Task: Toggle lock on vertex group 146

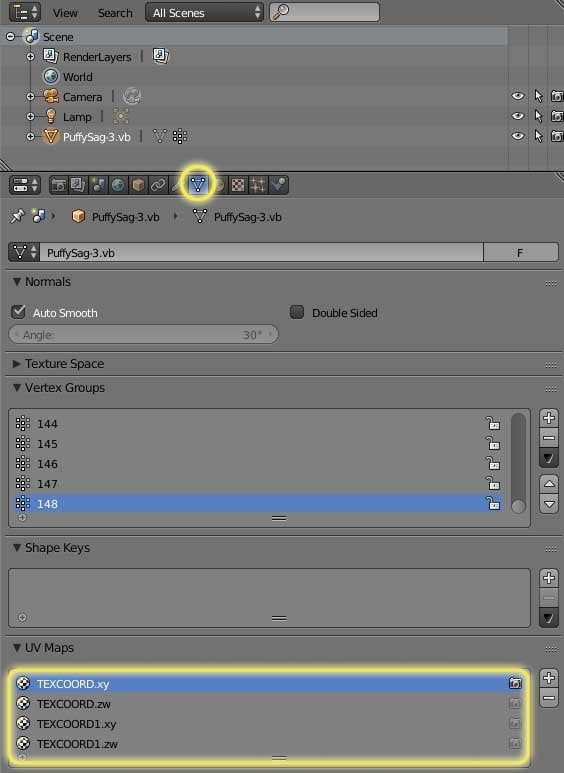Action: (493, 463)
